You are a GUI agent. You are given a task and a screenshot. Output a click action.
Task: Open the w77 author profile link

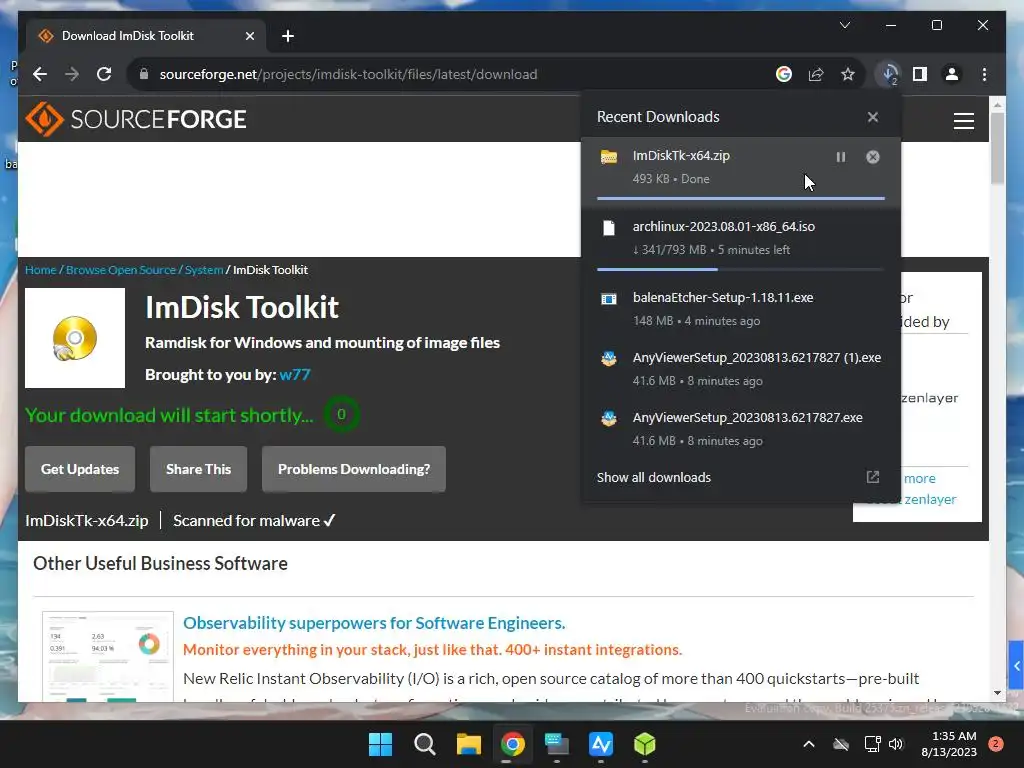(x=295, y=375)
